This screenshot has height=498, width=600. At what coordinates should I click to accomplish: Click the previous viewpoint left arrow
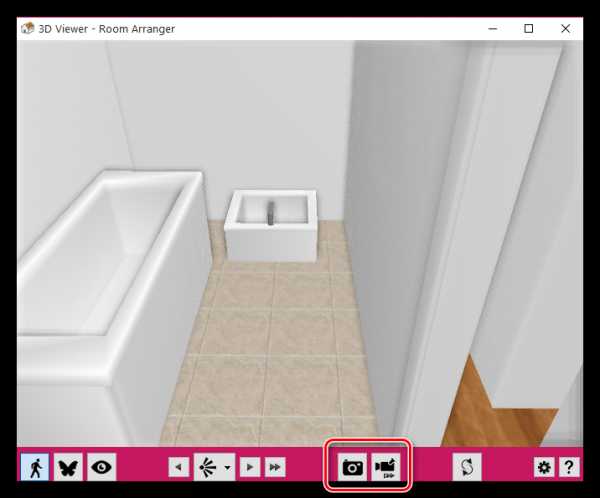tap(178, 467)
